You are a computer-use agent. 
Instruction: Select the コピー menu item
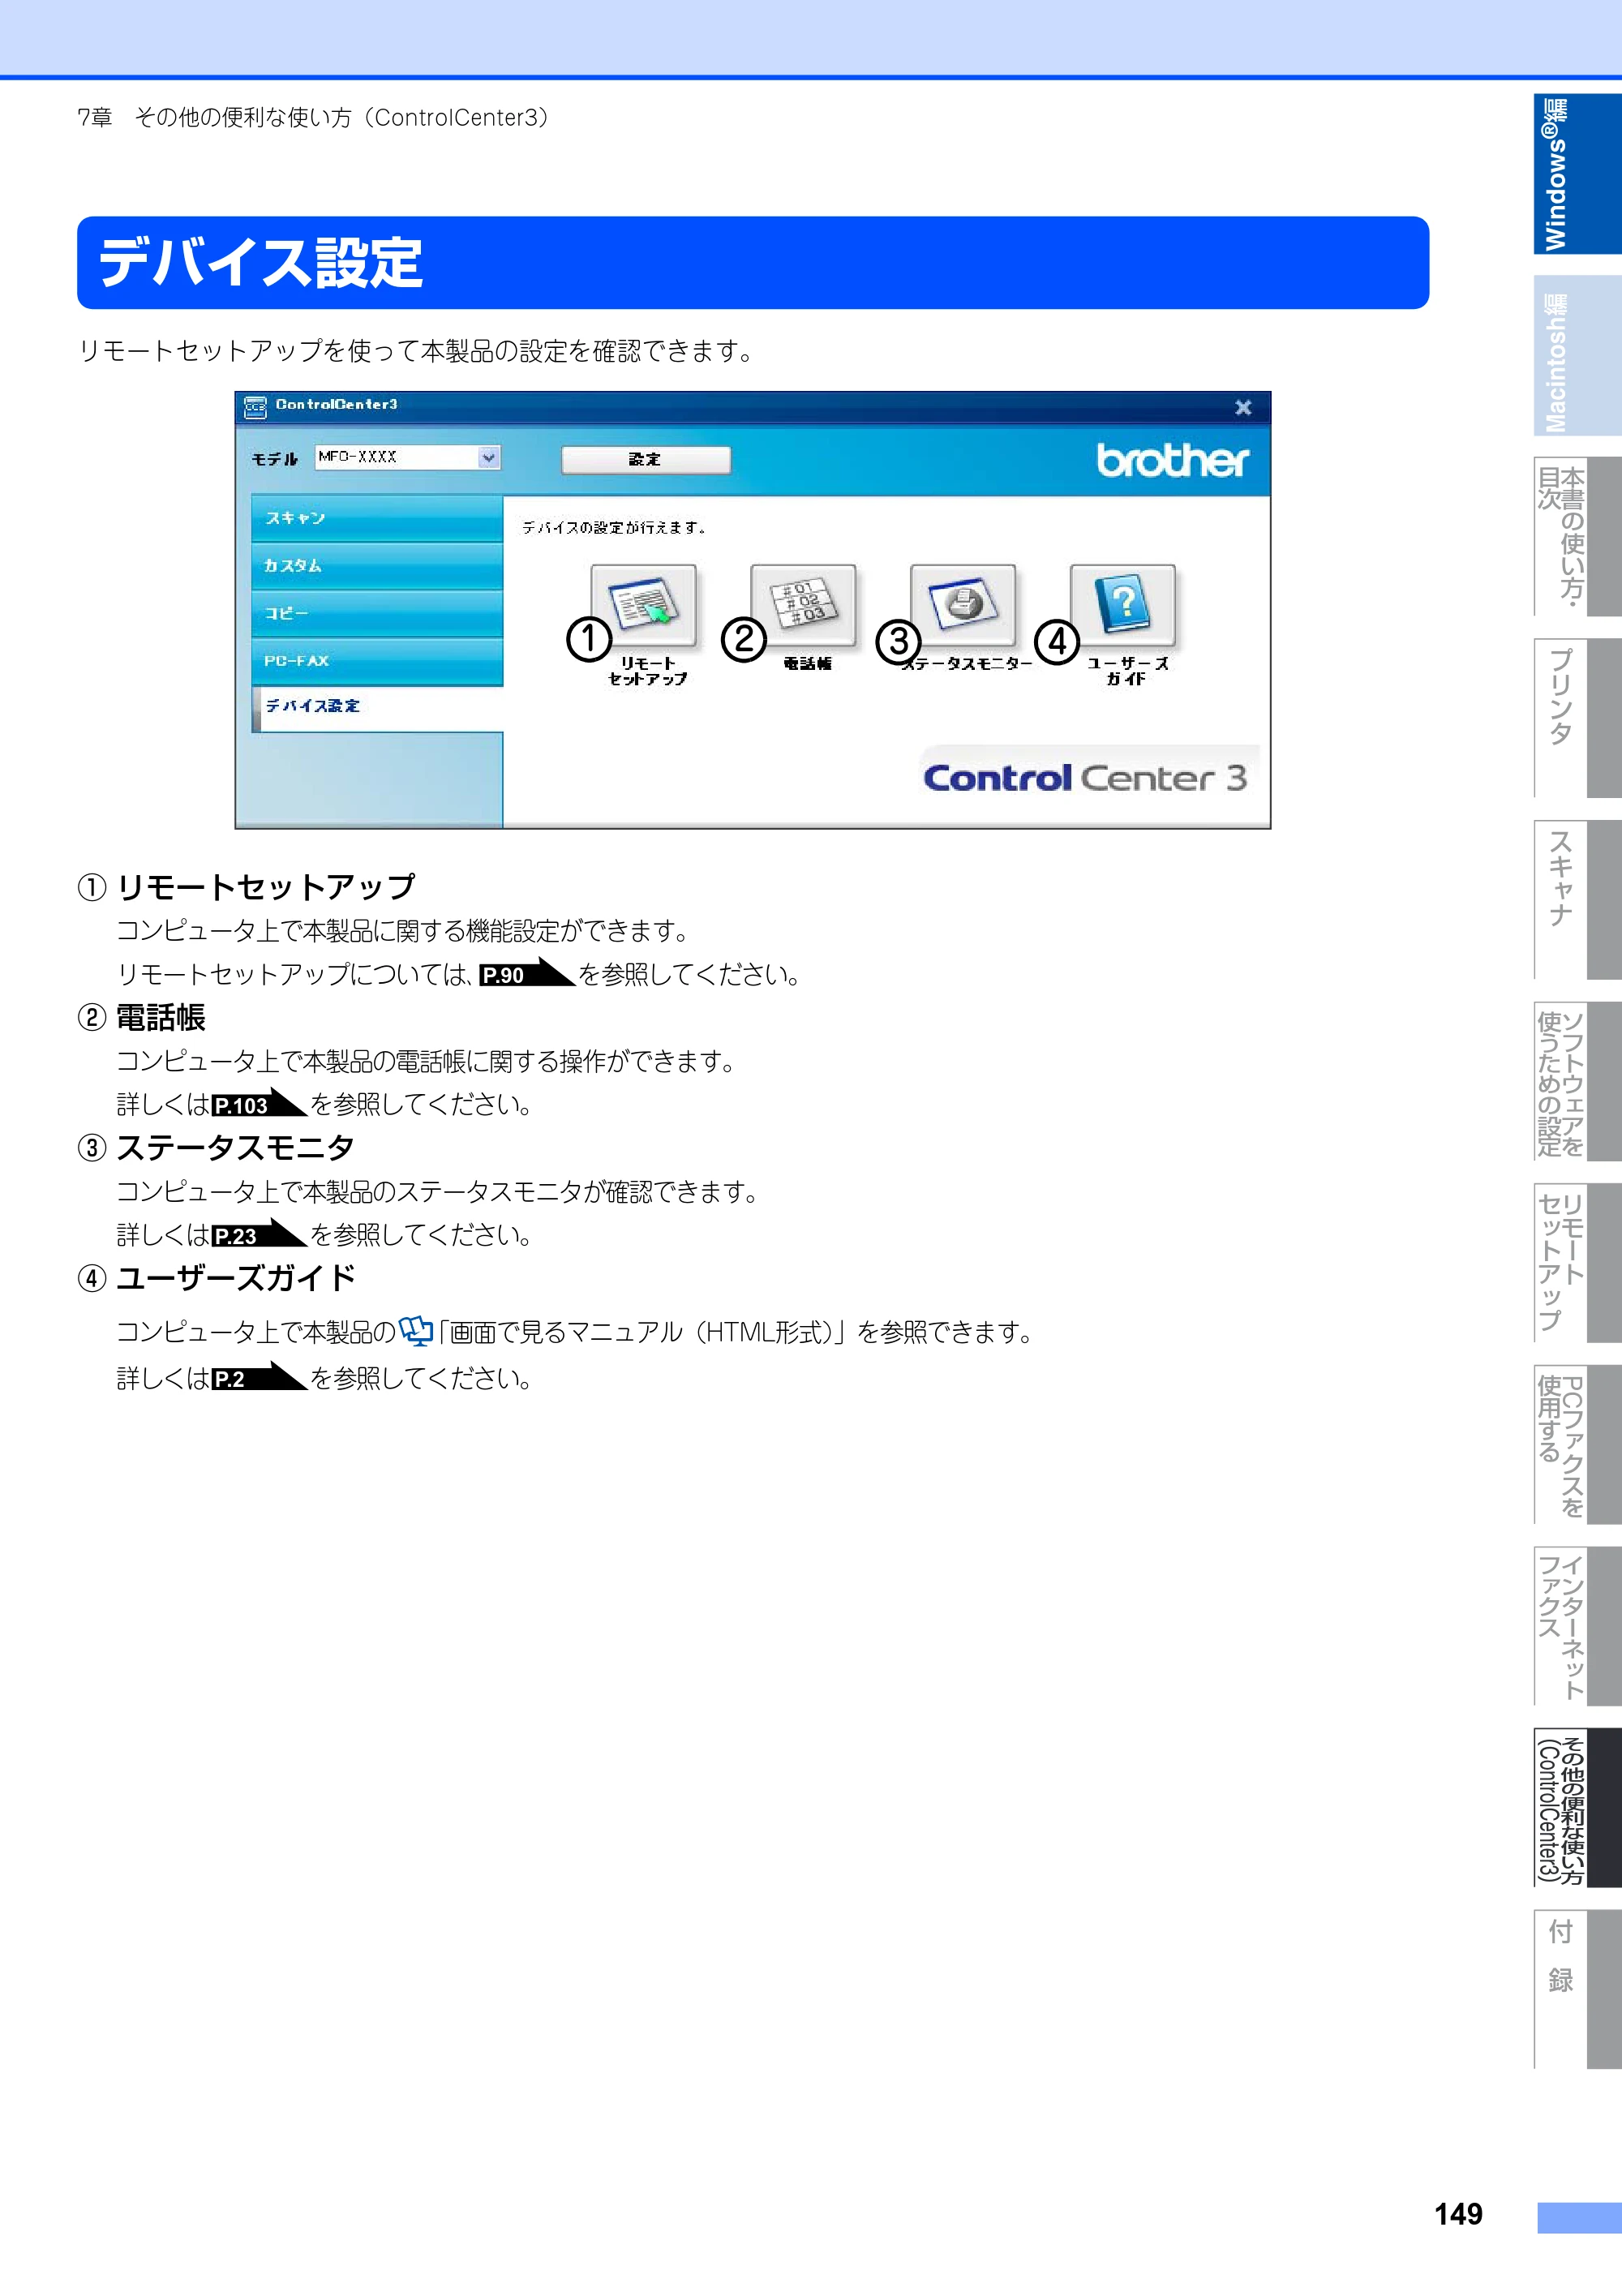[377, 613]
